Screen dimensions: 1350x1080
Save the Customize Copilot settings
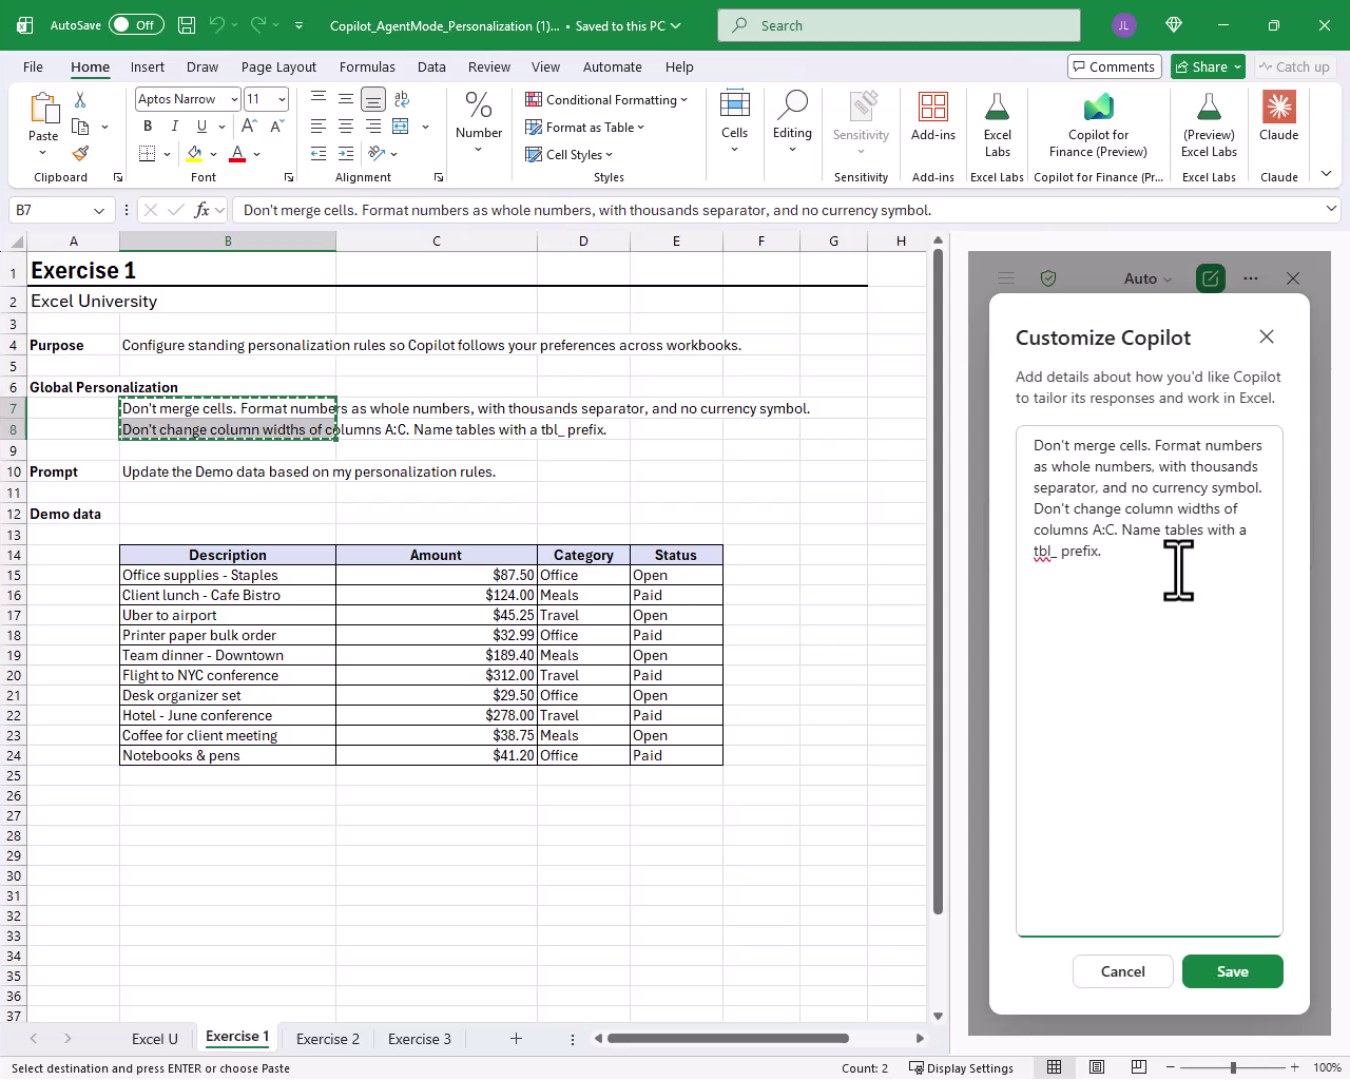point(1232,972)
